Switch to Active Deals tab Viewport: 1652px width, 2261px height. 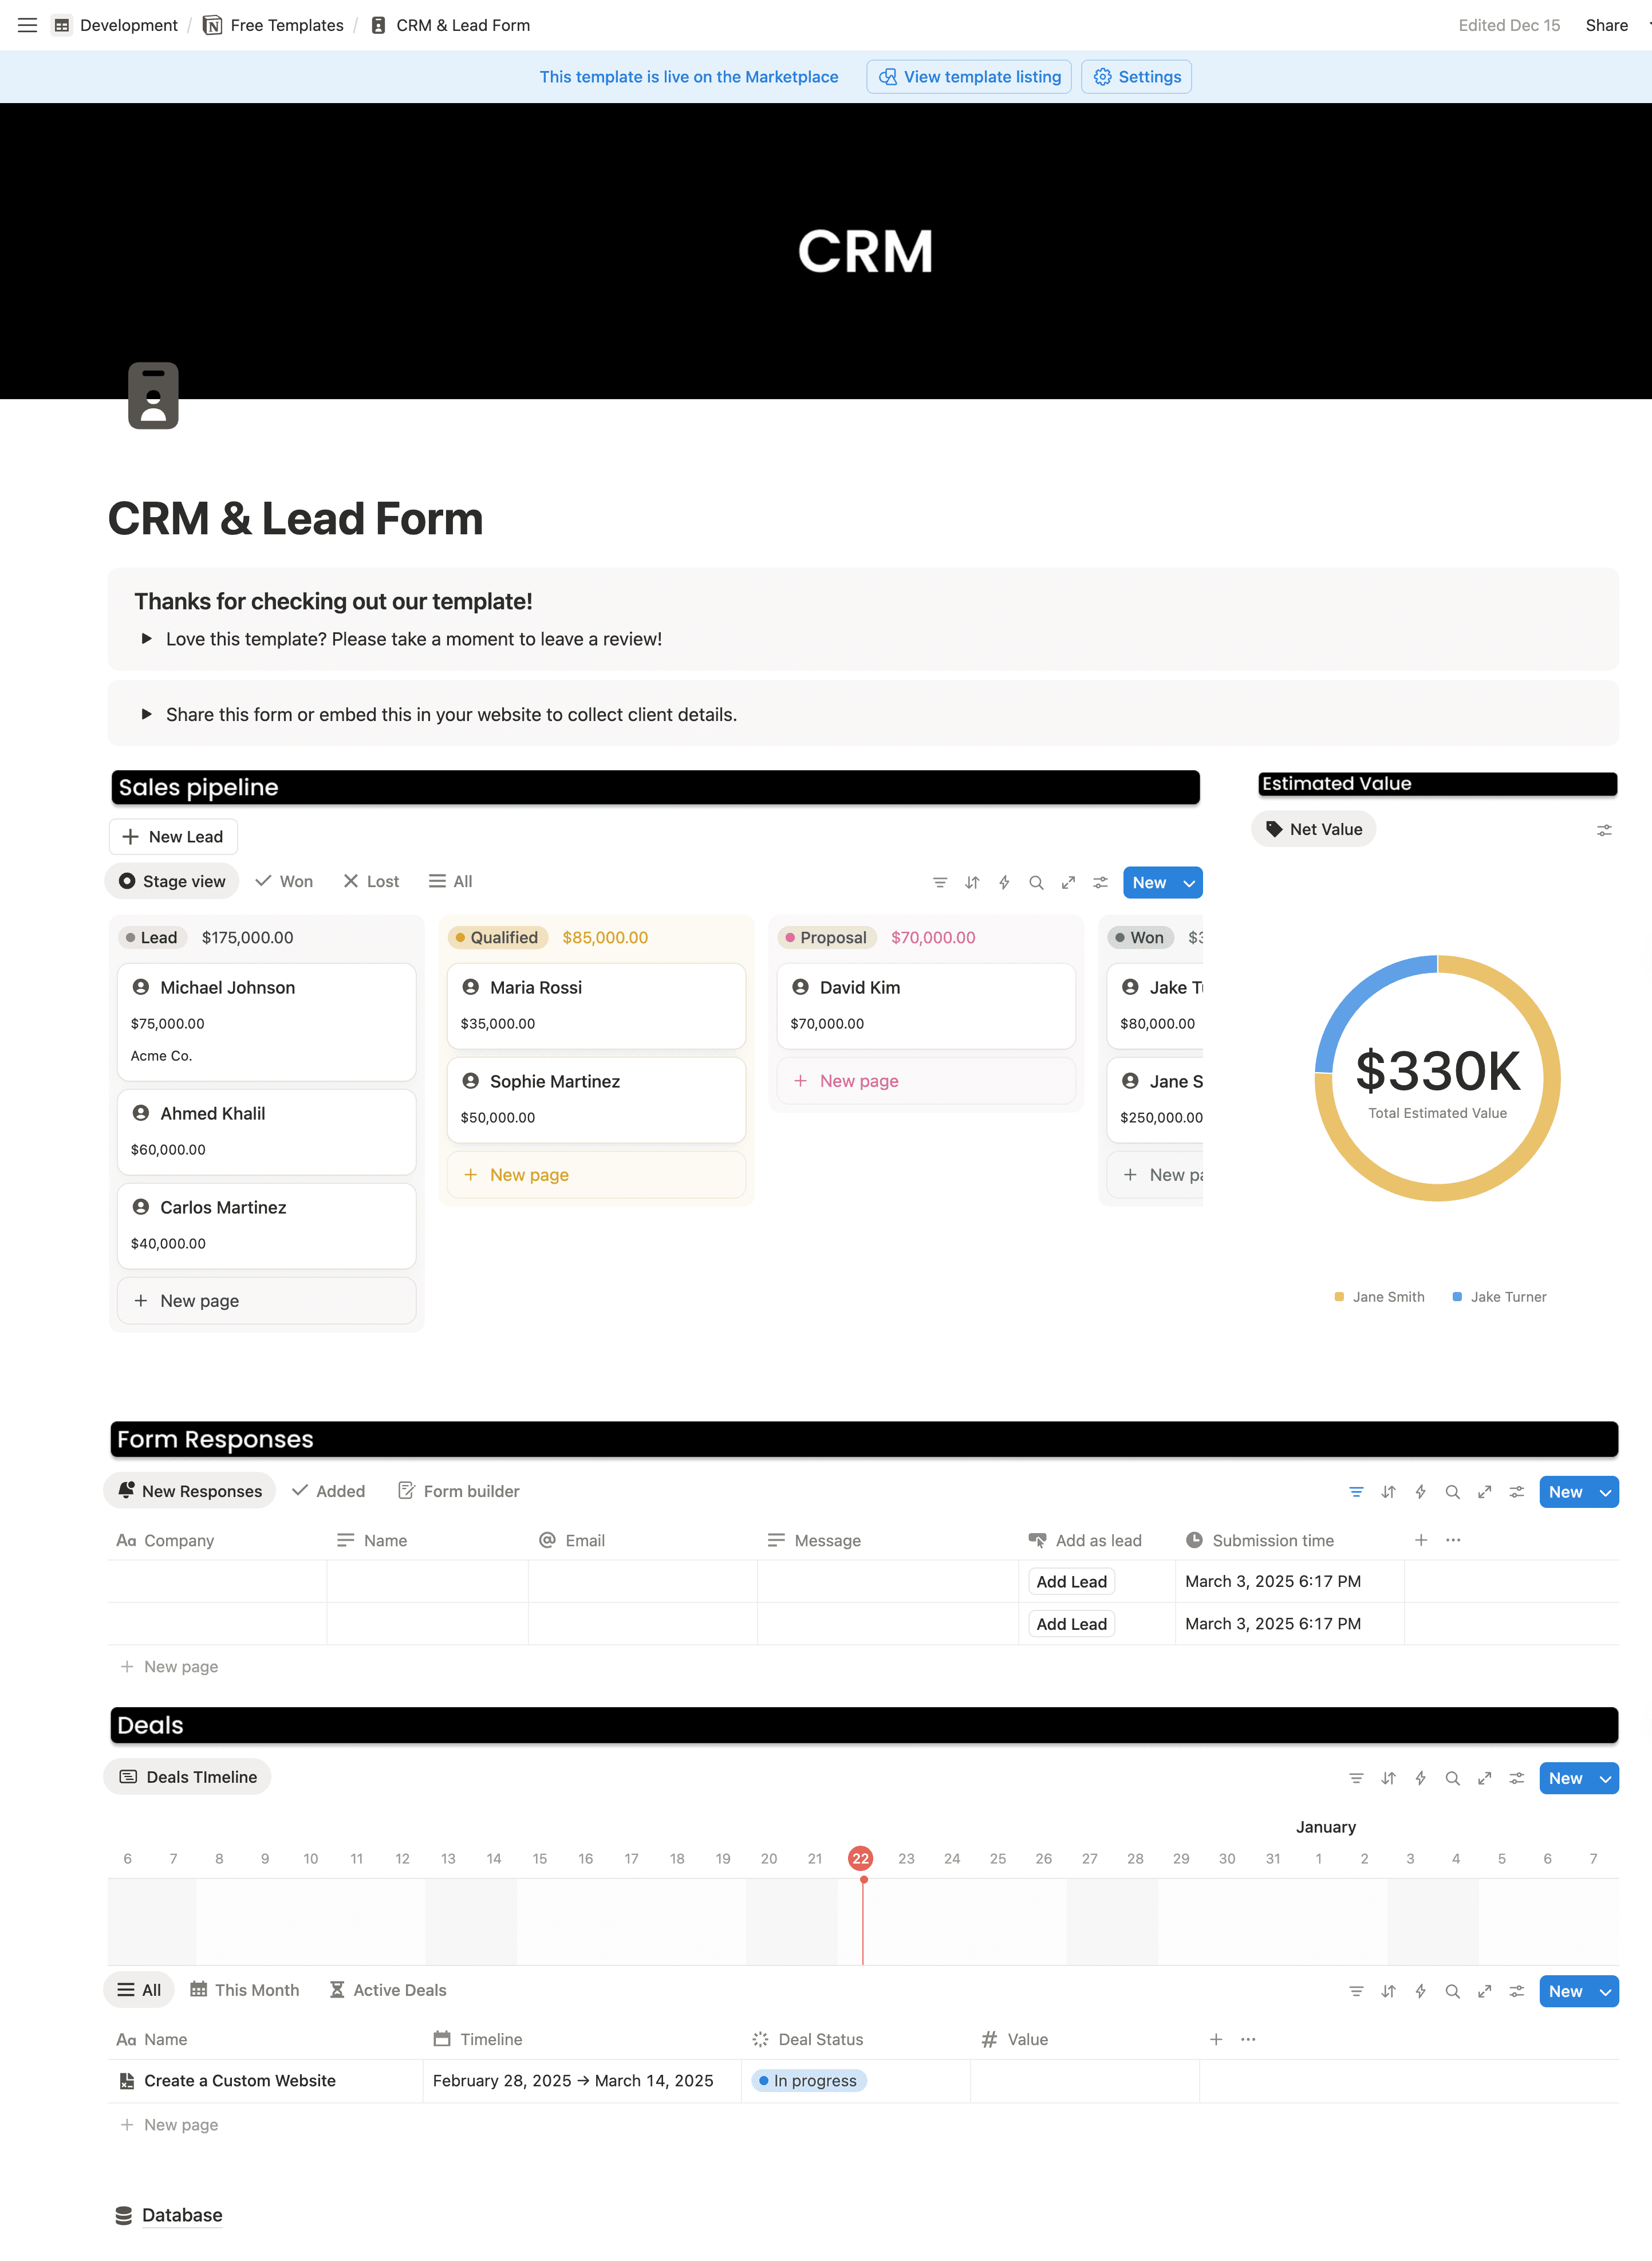click(x=388, y=1989)
